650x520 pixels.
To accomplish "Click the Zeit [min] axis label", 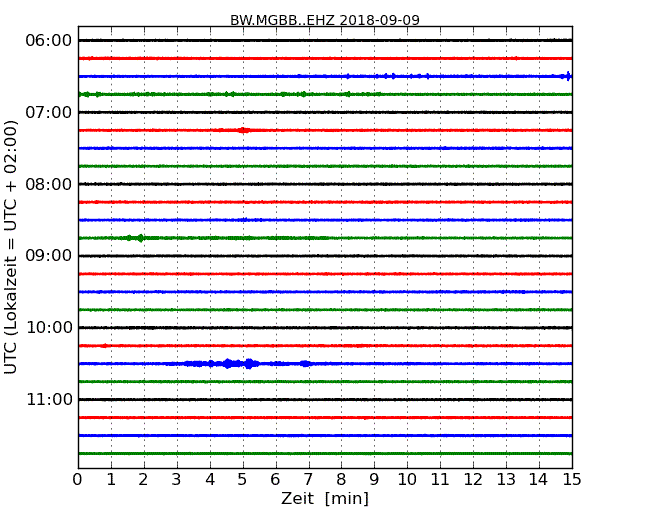I will (x=325, y=498).
